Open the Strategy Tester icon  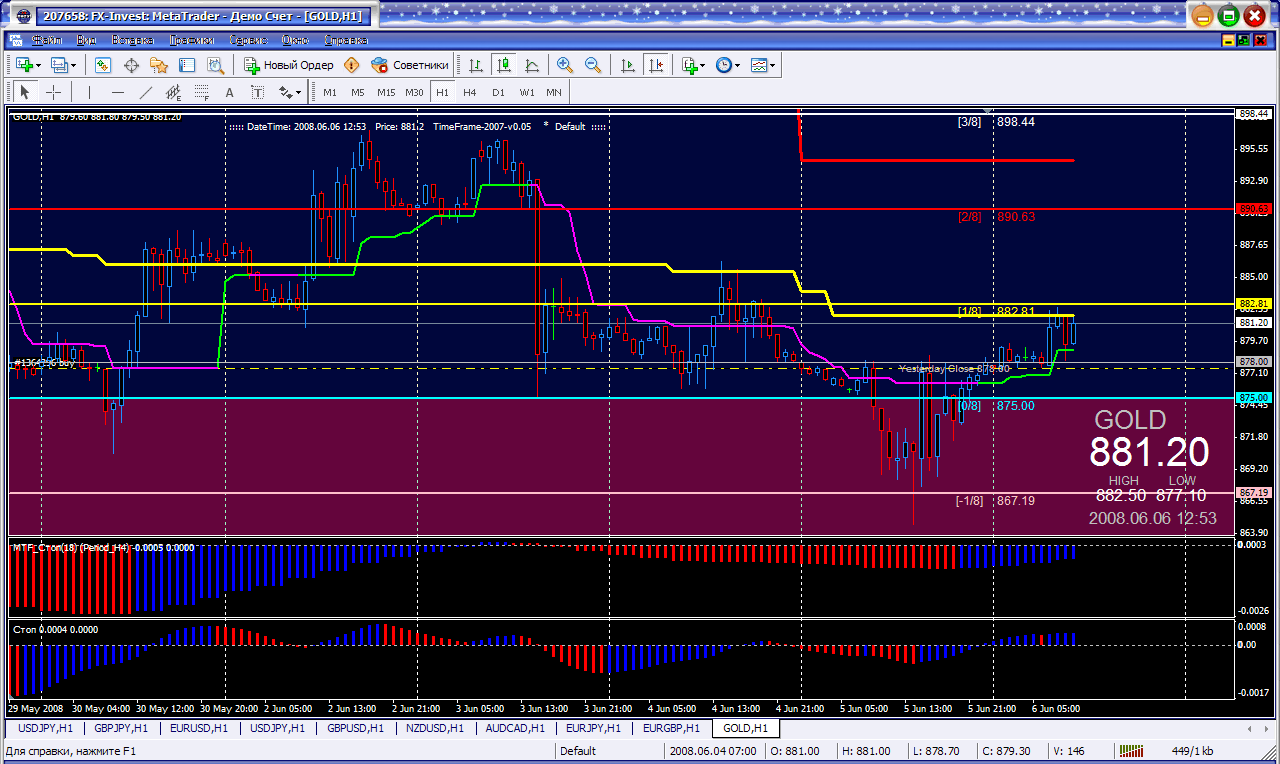point(214,65)
